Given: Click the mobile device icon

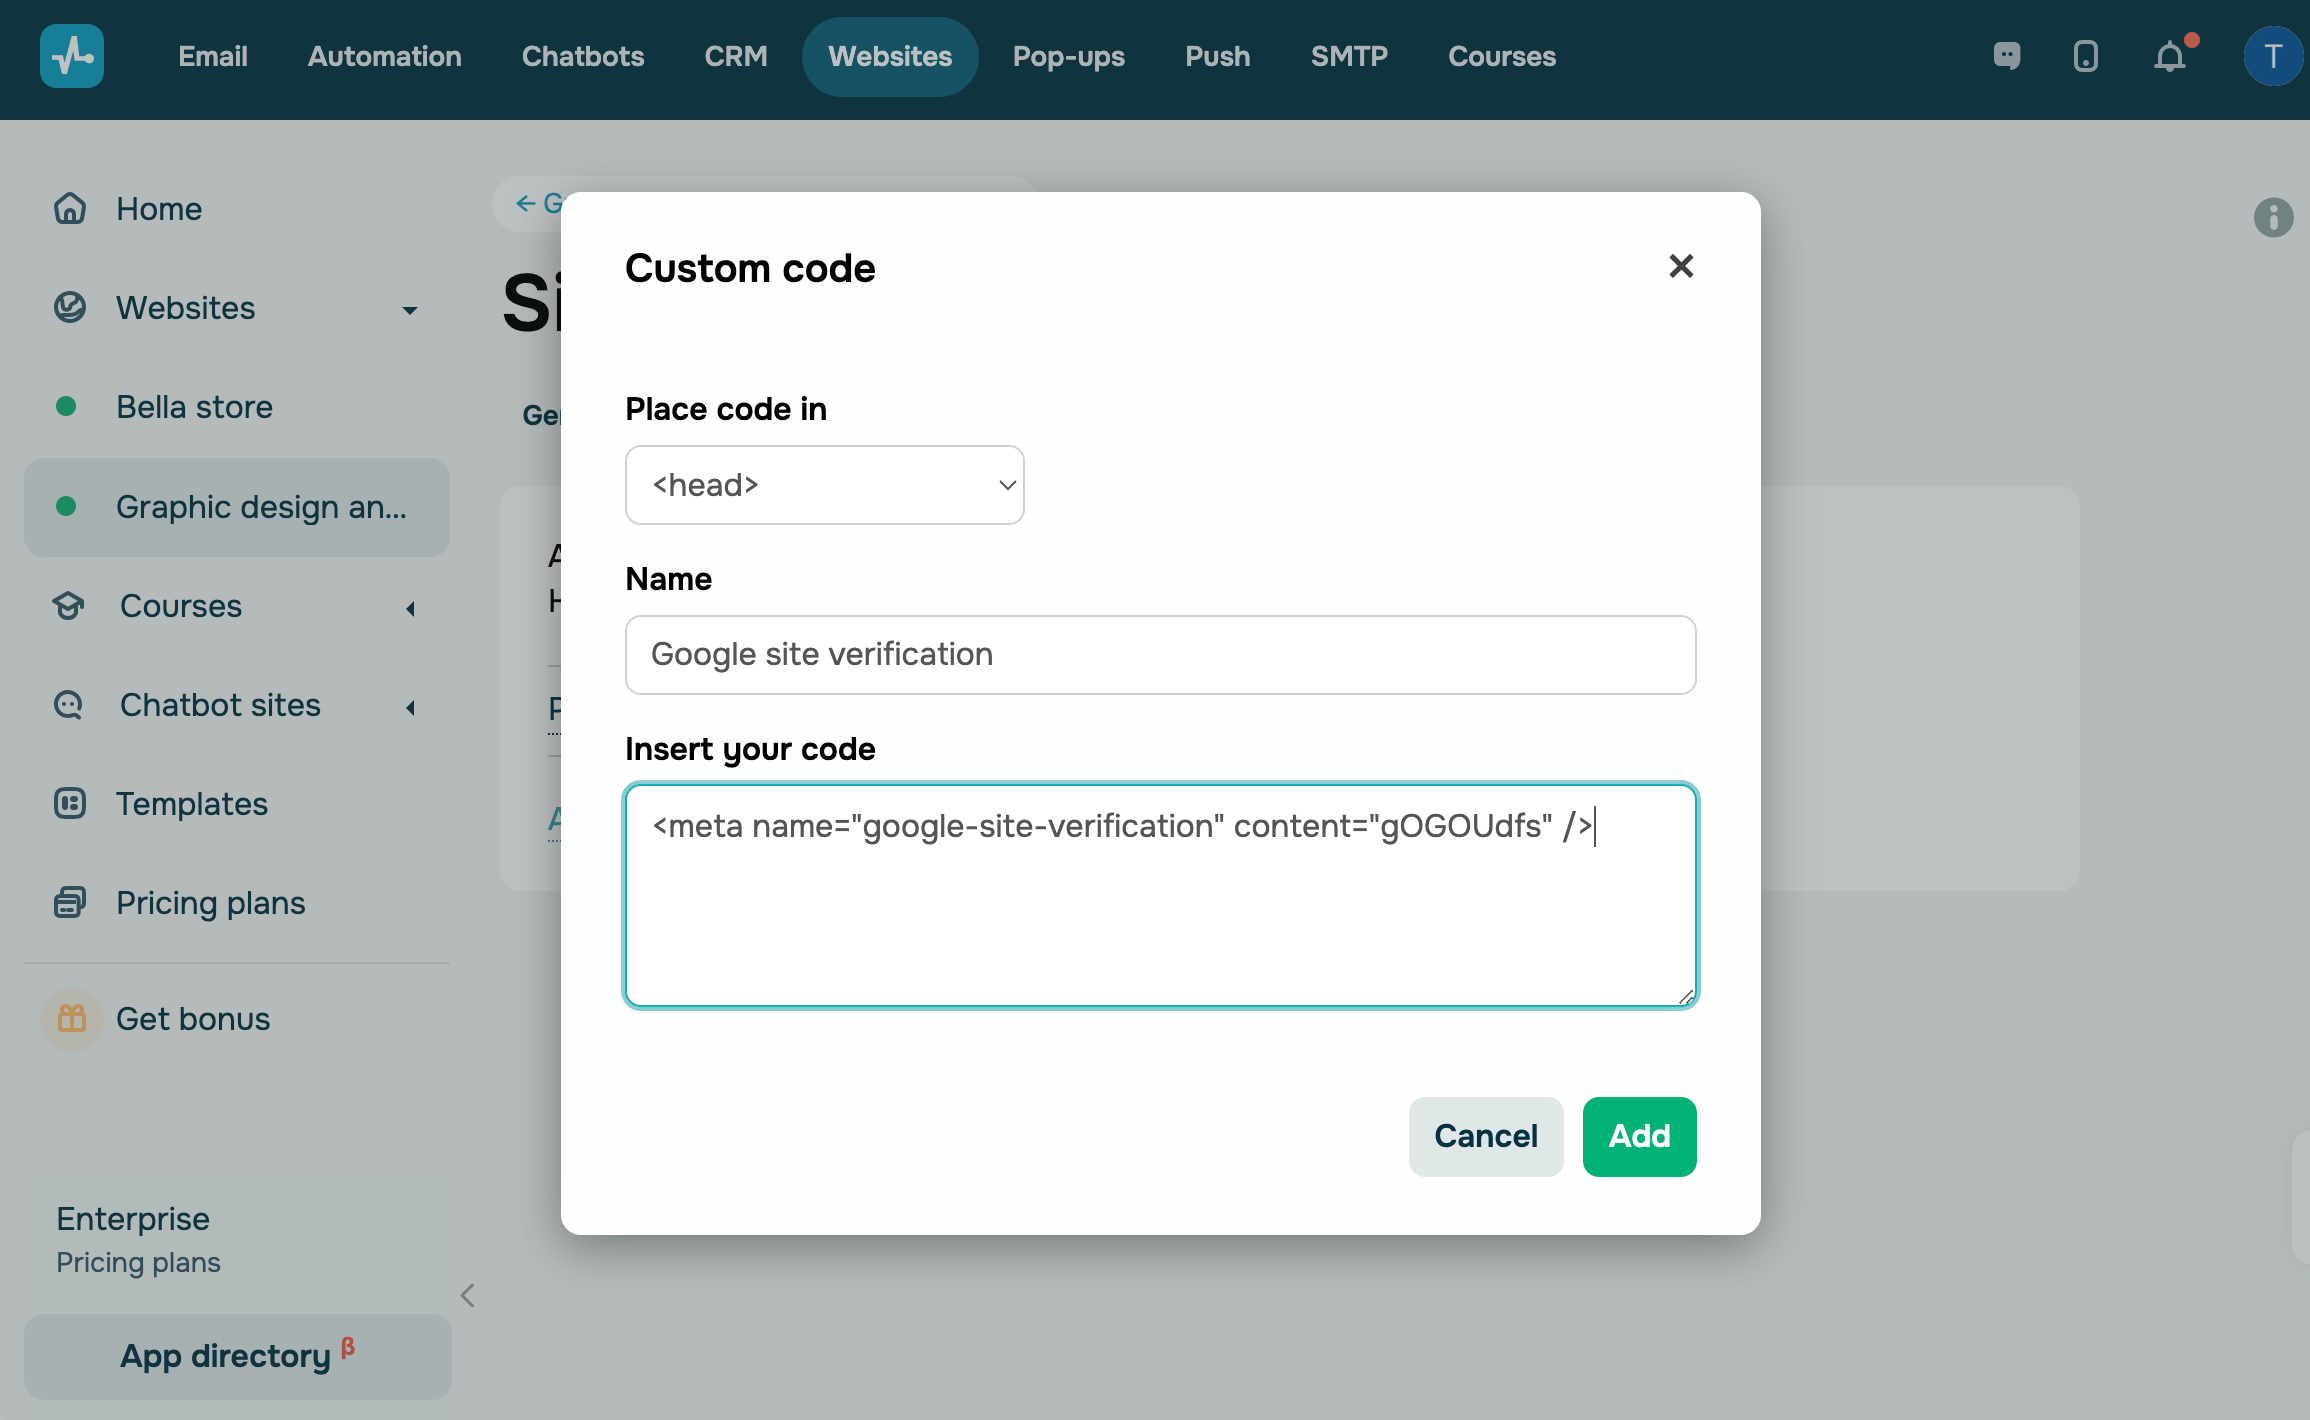Looking at the screenshot, I should (x=2085, y=56).
